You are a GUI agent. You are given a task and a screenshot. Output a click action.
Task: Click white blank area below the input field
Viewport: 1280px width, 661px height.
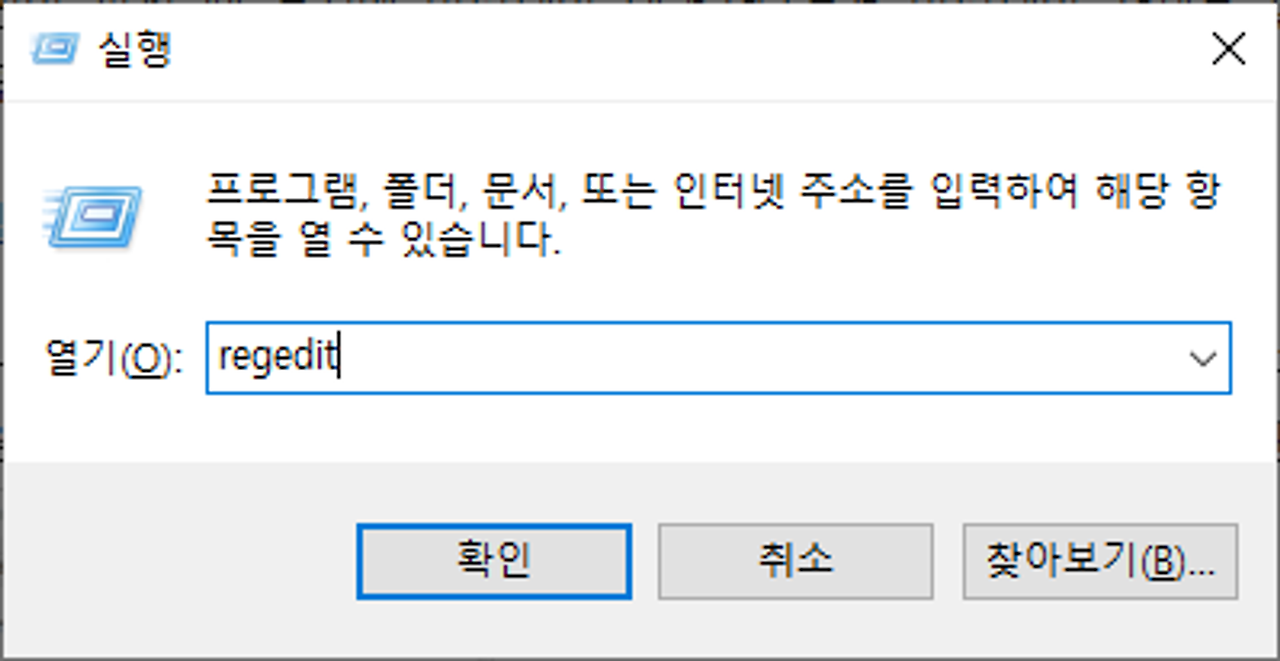pos(640,428)
